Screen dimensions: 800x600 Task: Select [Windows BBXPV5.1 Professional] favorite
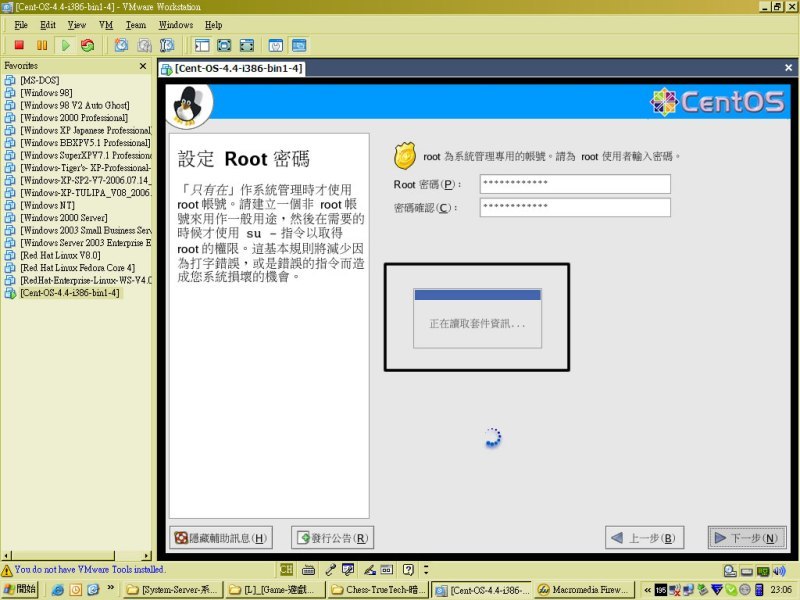point(85,143)
